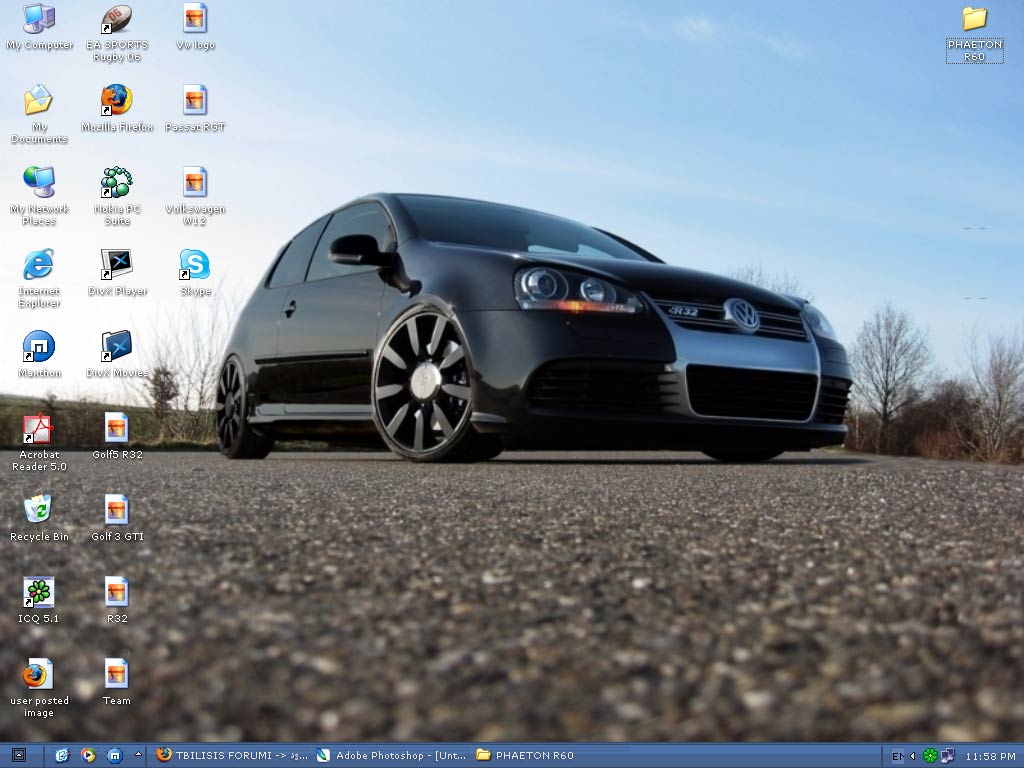Click the 11:58 PM taskbar clock
Image resolution: width=1024 pixels, height=768 pixels.
pyautogui.click(x=988, y=756)
